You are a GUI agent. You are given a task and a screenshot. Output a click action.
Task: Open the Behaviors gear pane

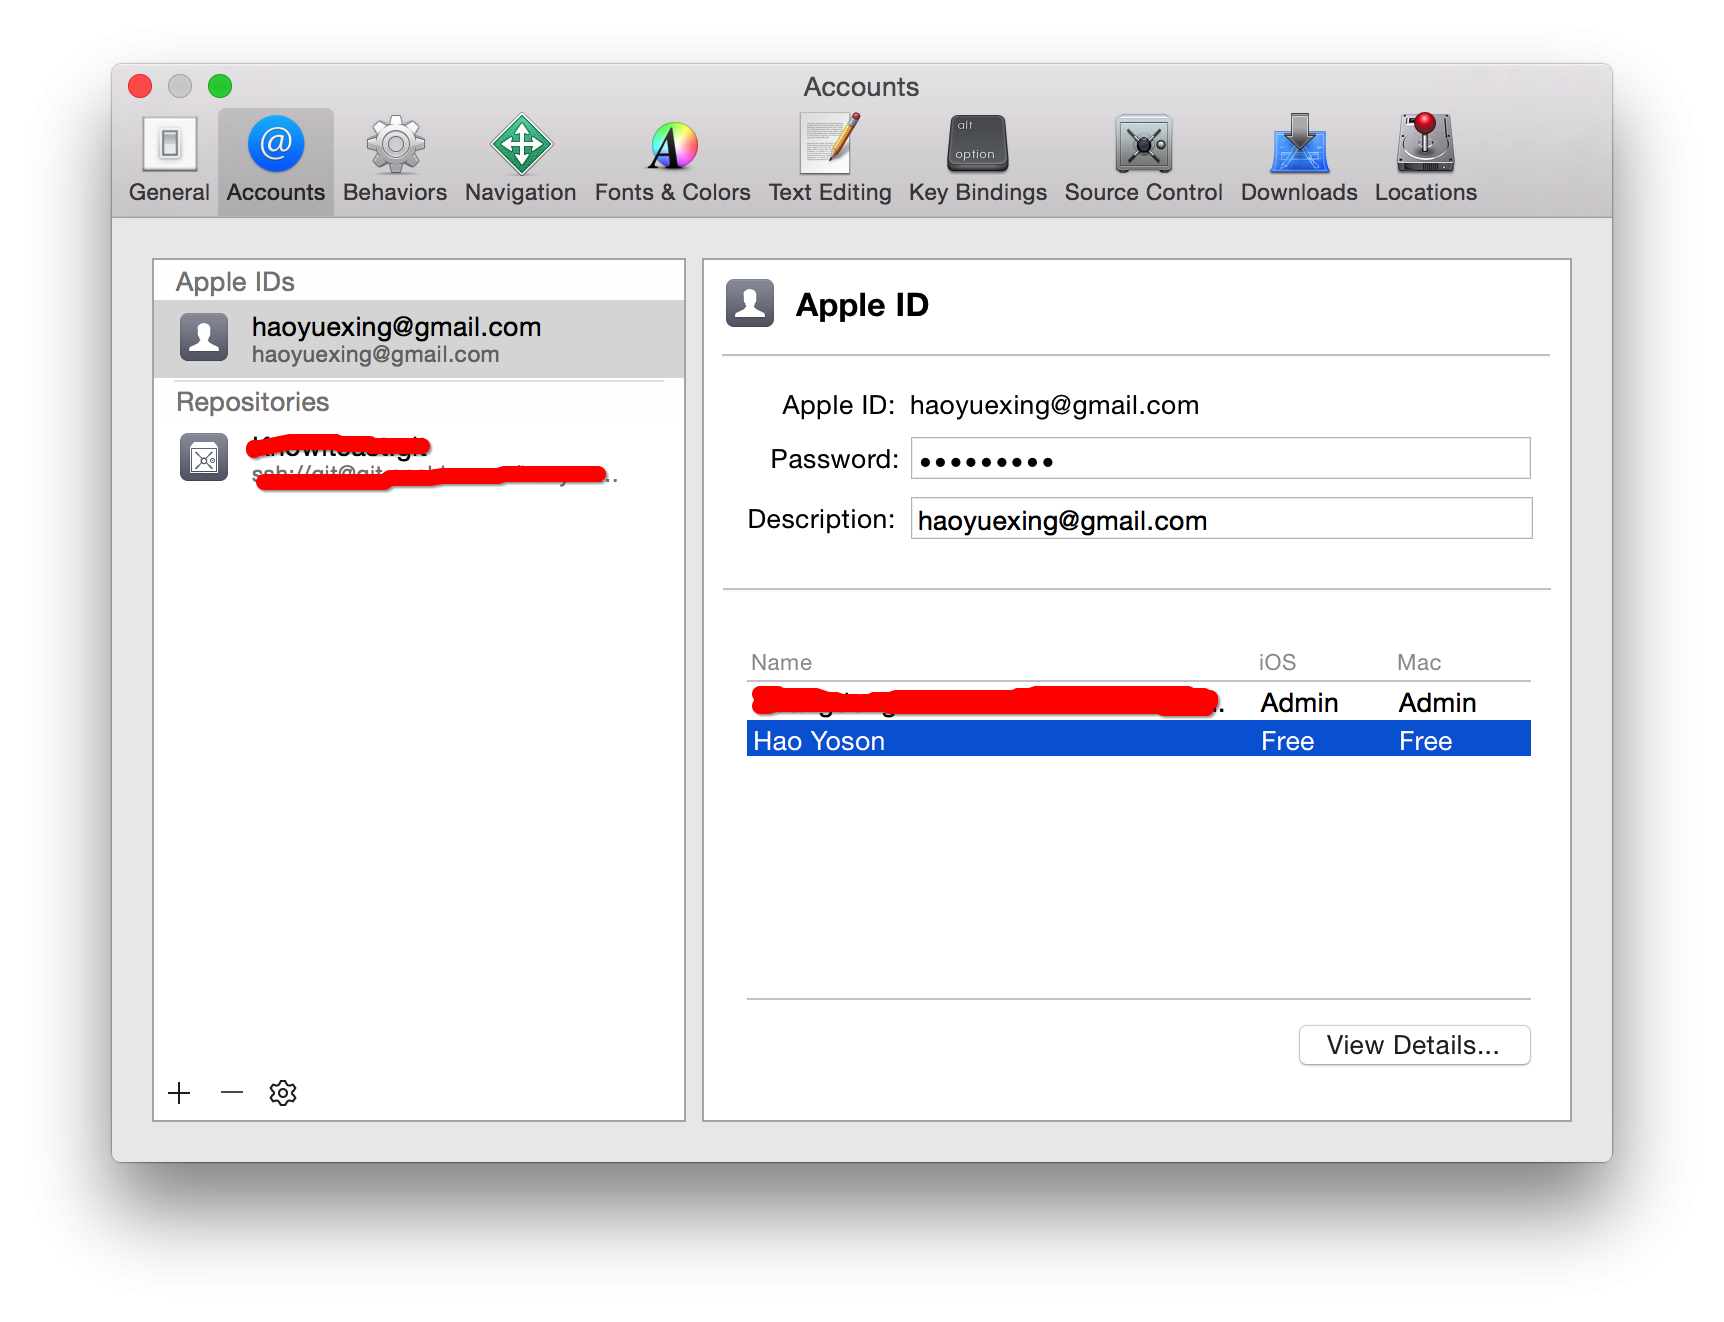(395, 160)
